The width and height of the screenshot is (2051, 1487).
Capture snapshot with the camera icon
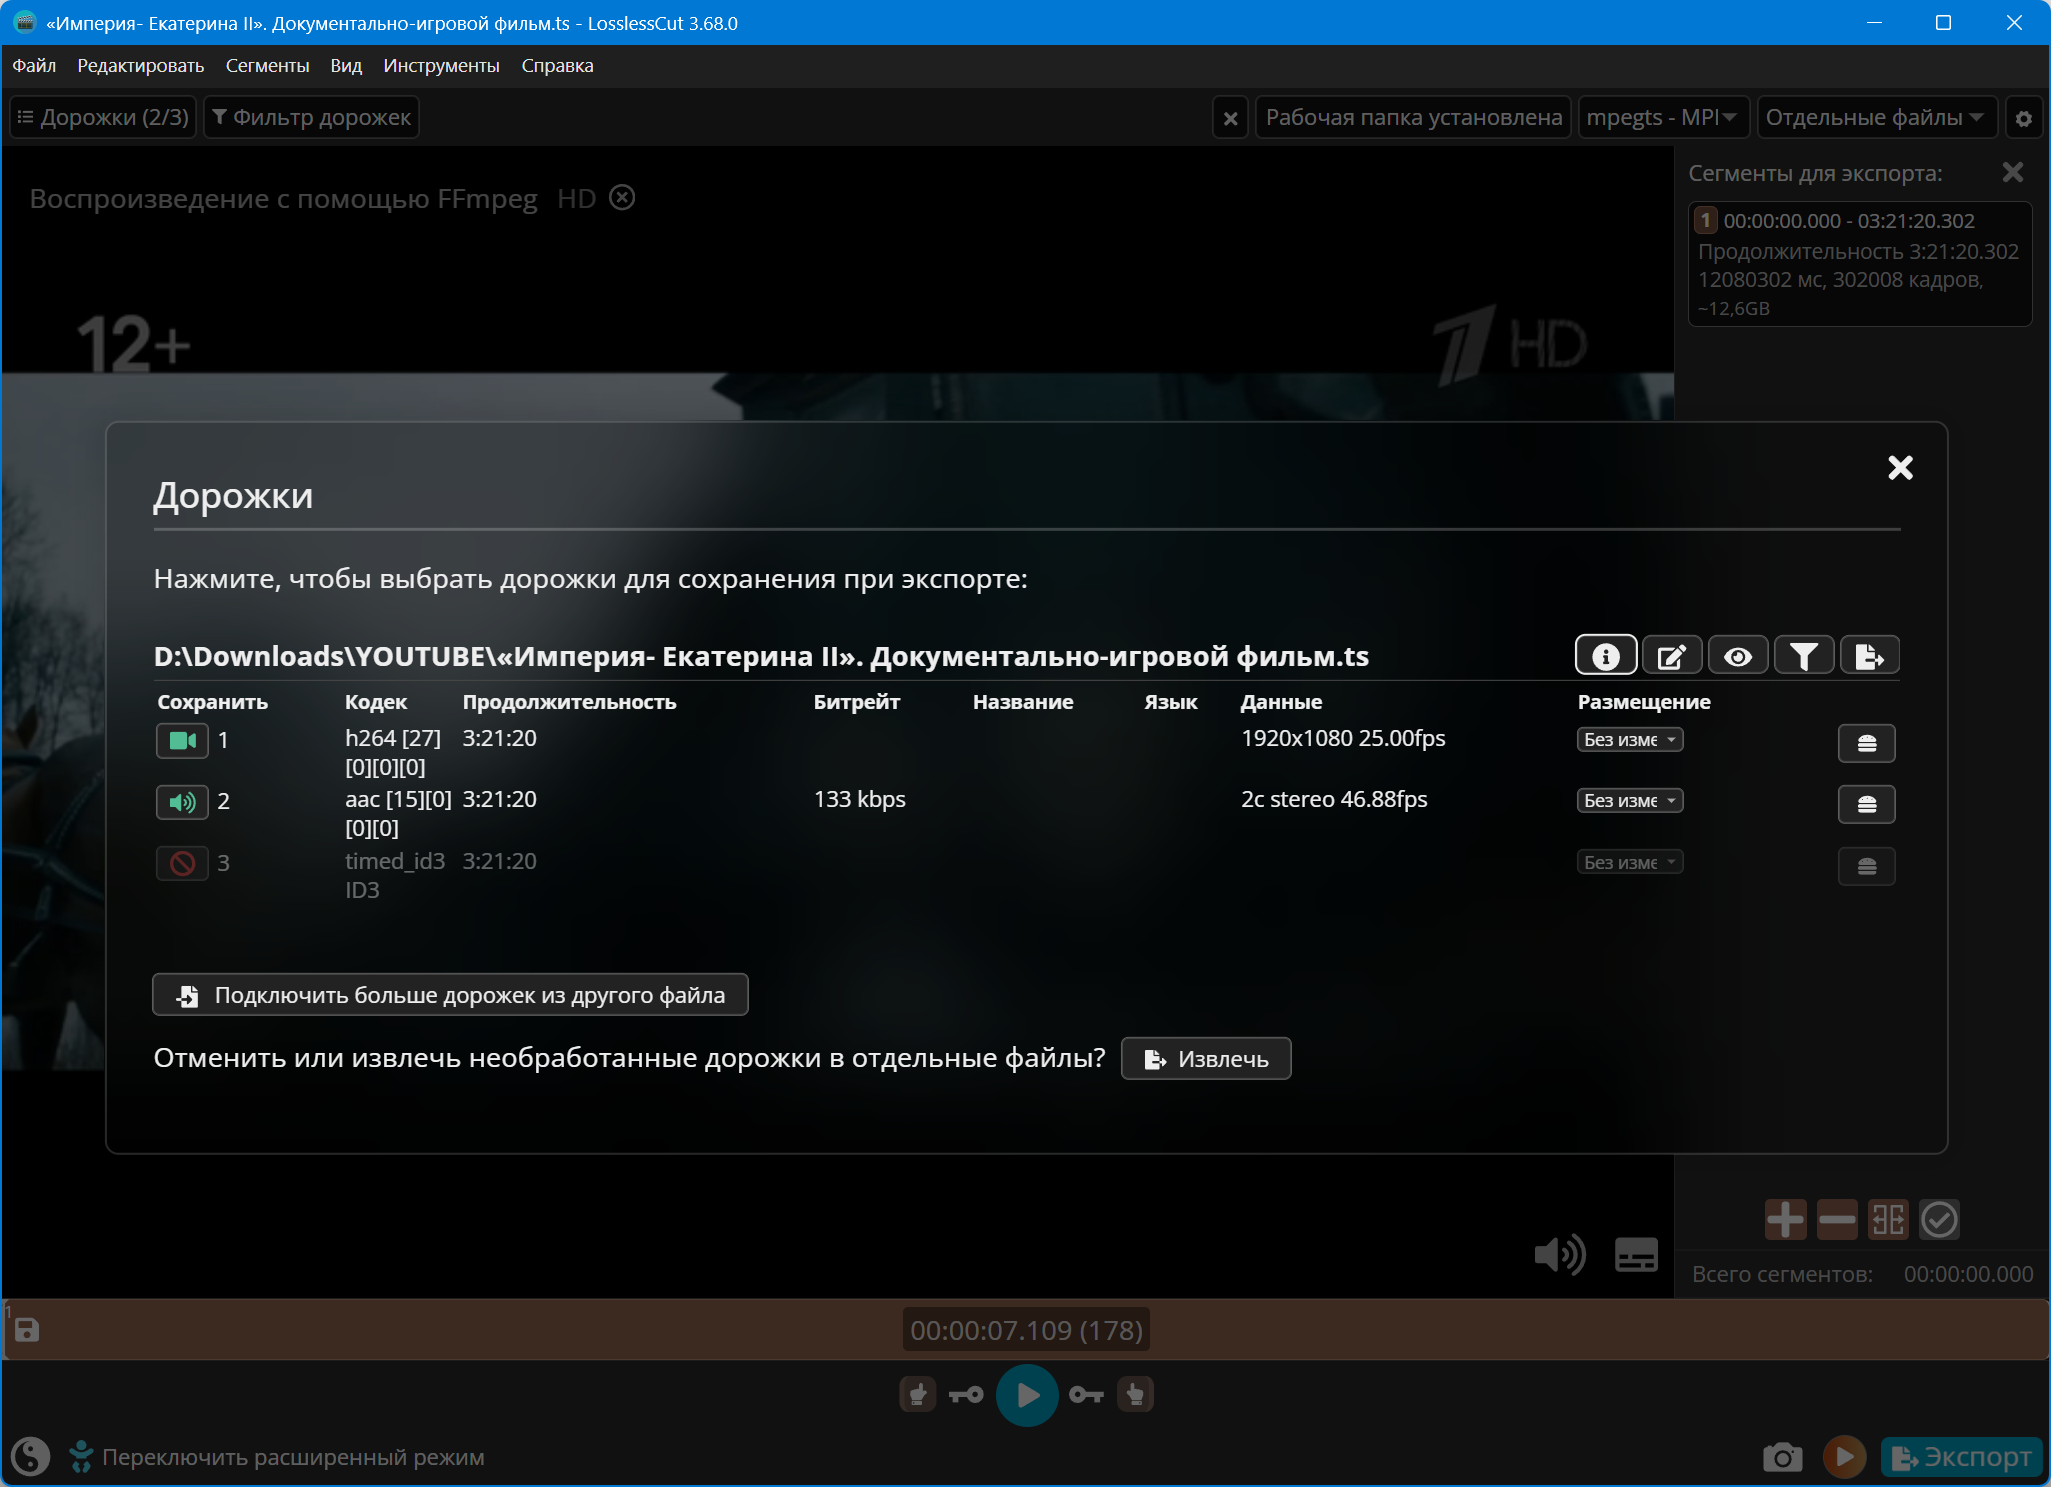1782,1457
